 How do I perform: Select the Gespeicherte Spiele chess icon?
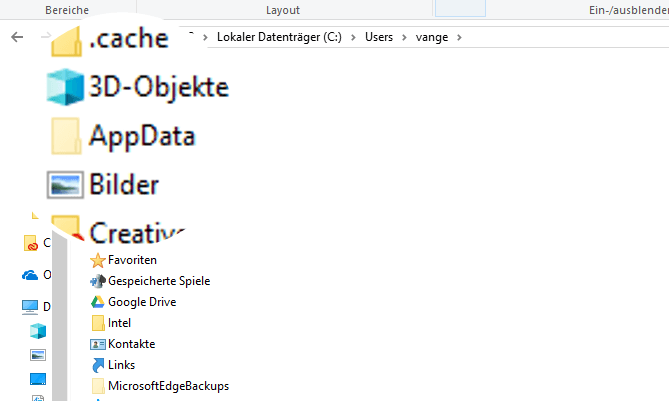(98, 281)
